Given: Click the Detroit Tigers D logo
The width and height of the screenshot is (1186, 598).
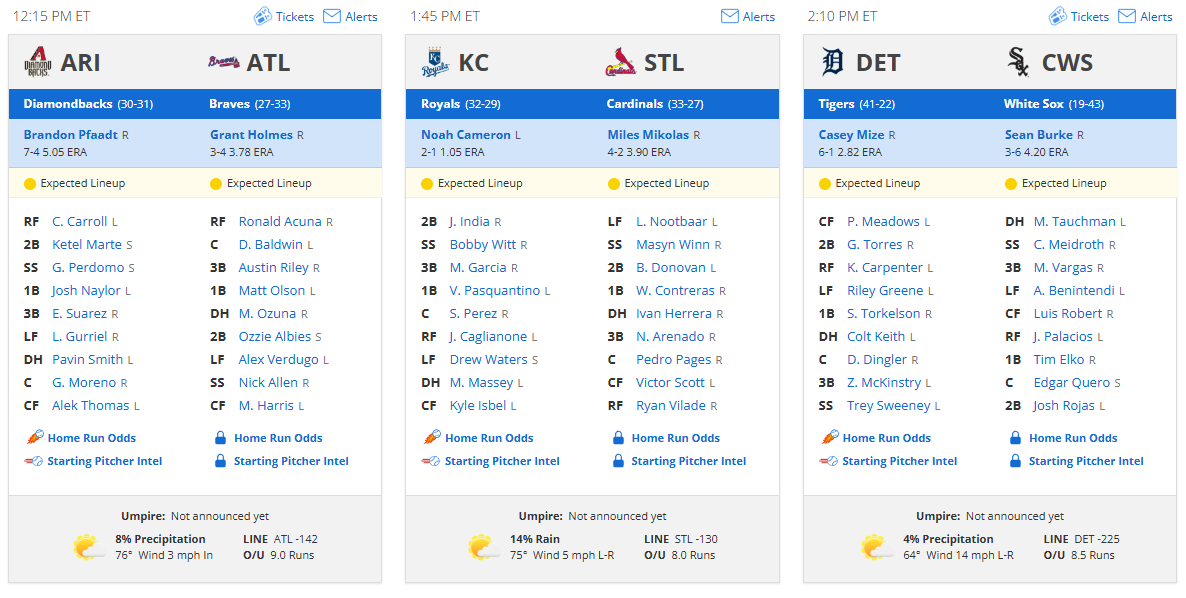Looking at the screenshot, I should 832,62.
